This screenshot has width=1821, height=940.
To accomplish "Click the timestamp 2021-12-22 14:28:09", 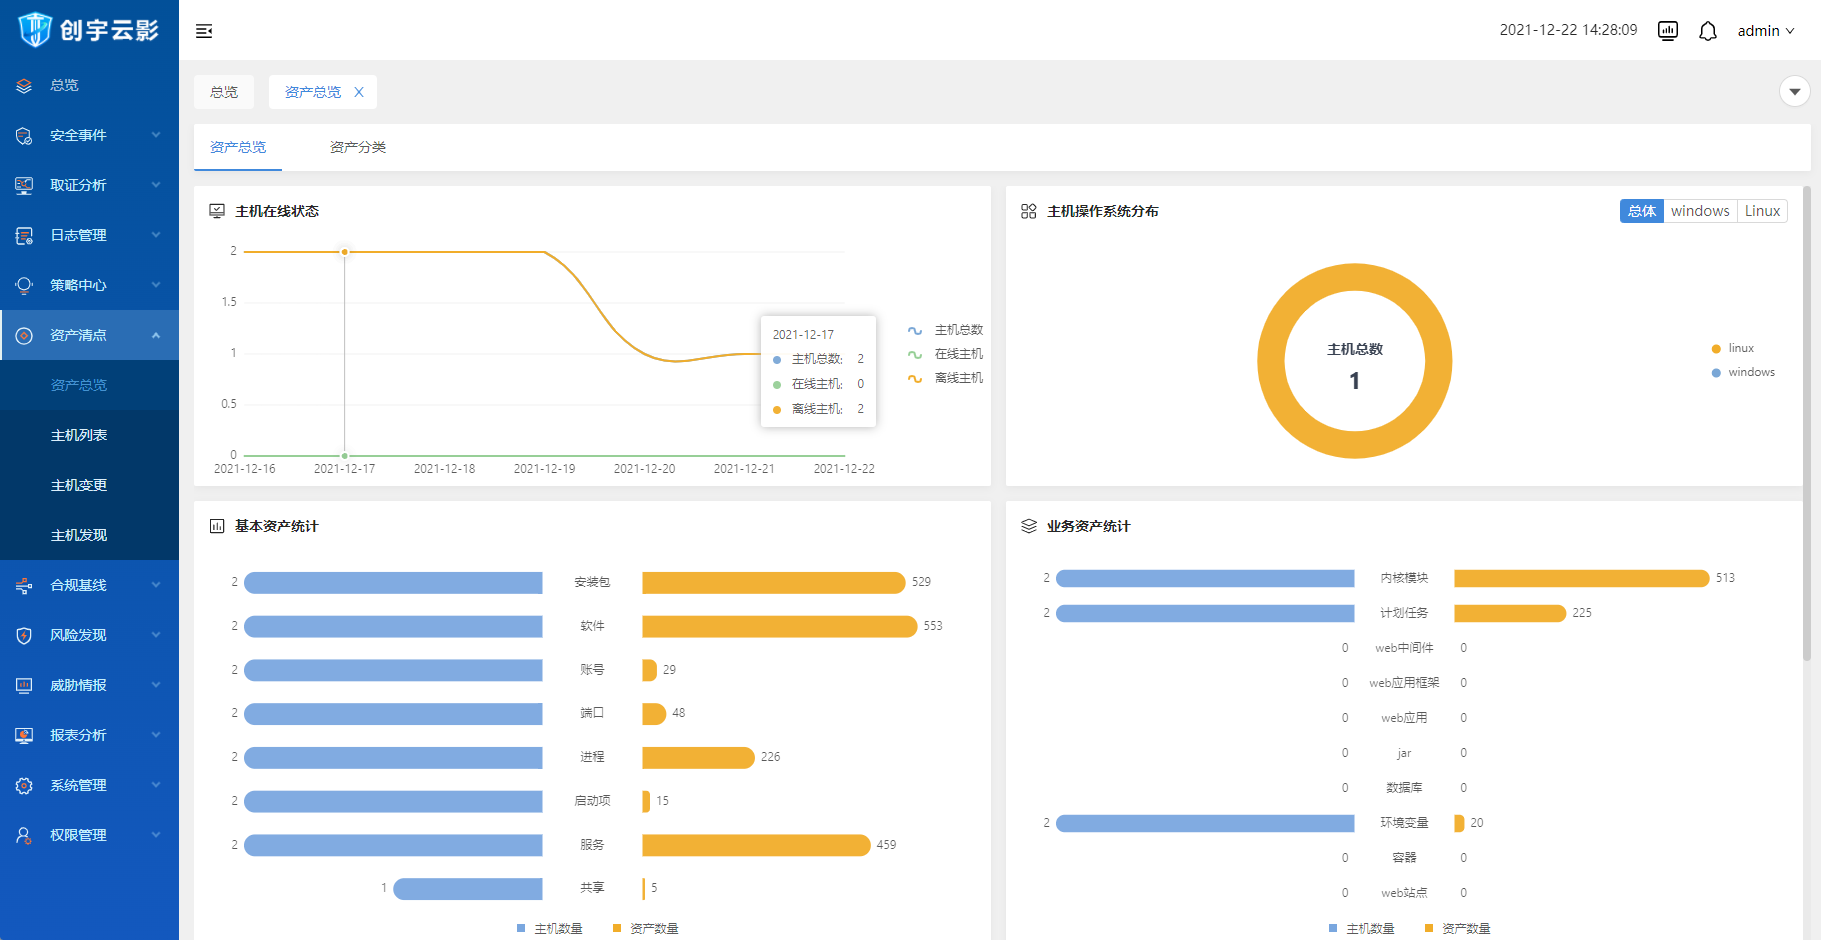I will click(1568, 30).
